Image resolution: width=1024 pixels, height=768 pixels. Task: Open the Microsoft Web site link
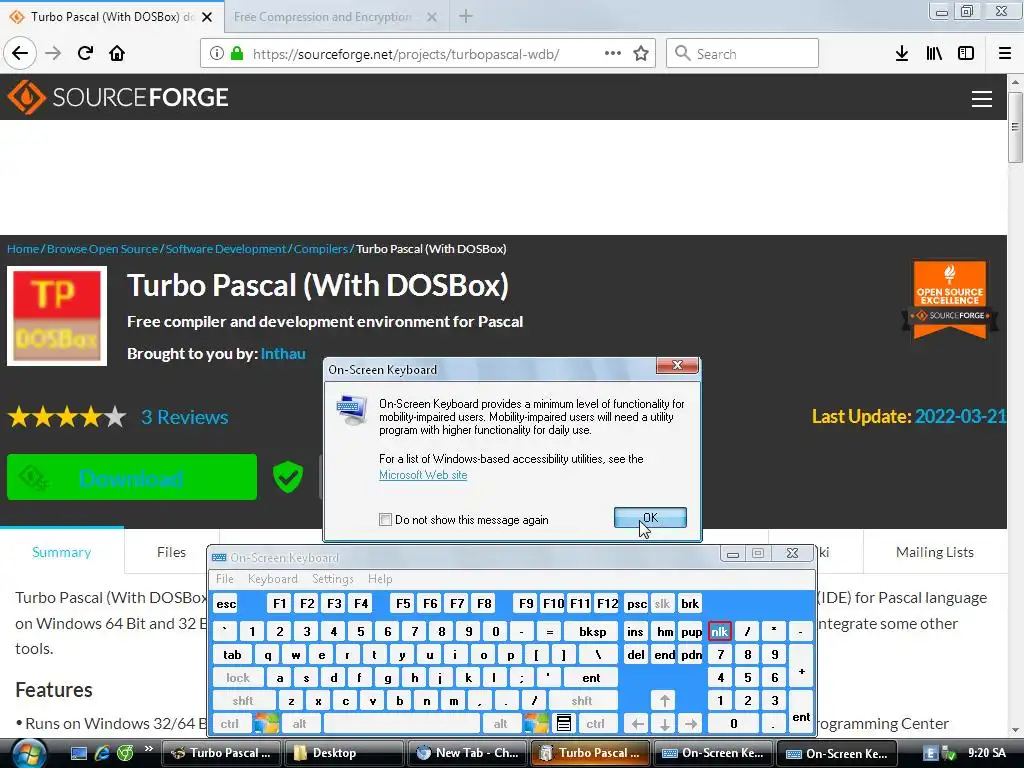tap(423, 475)
